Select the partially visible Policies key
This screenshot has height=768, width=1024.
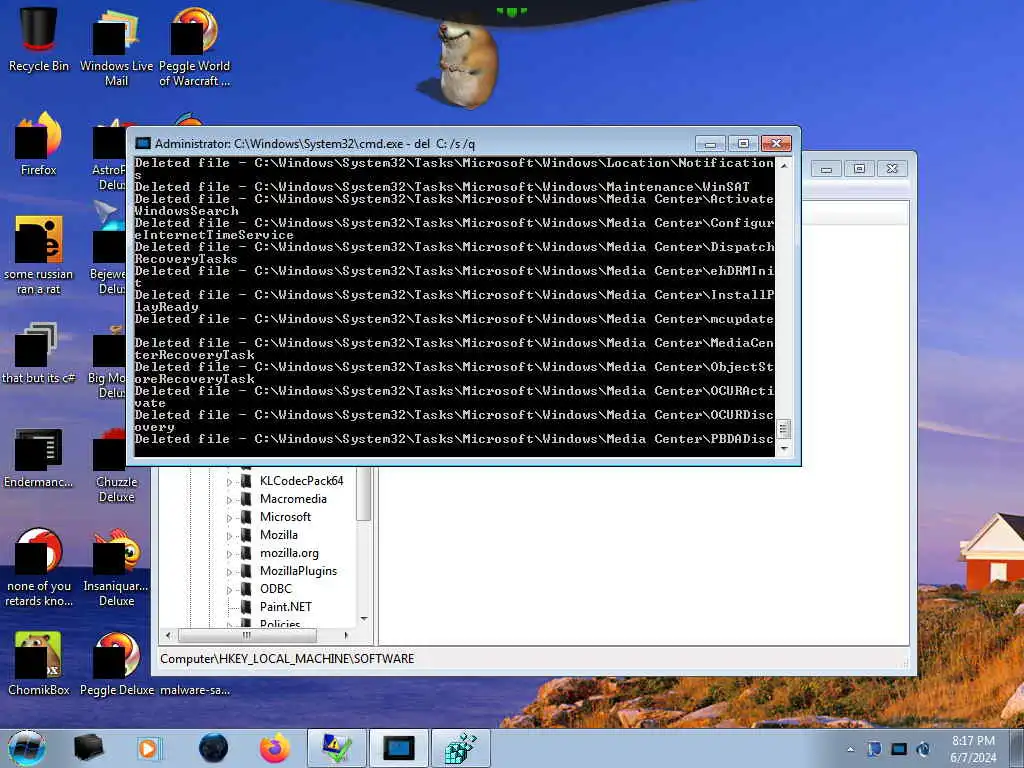pyautogui.click(x=280, y=624)
